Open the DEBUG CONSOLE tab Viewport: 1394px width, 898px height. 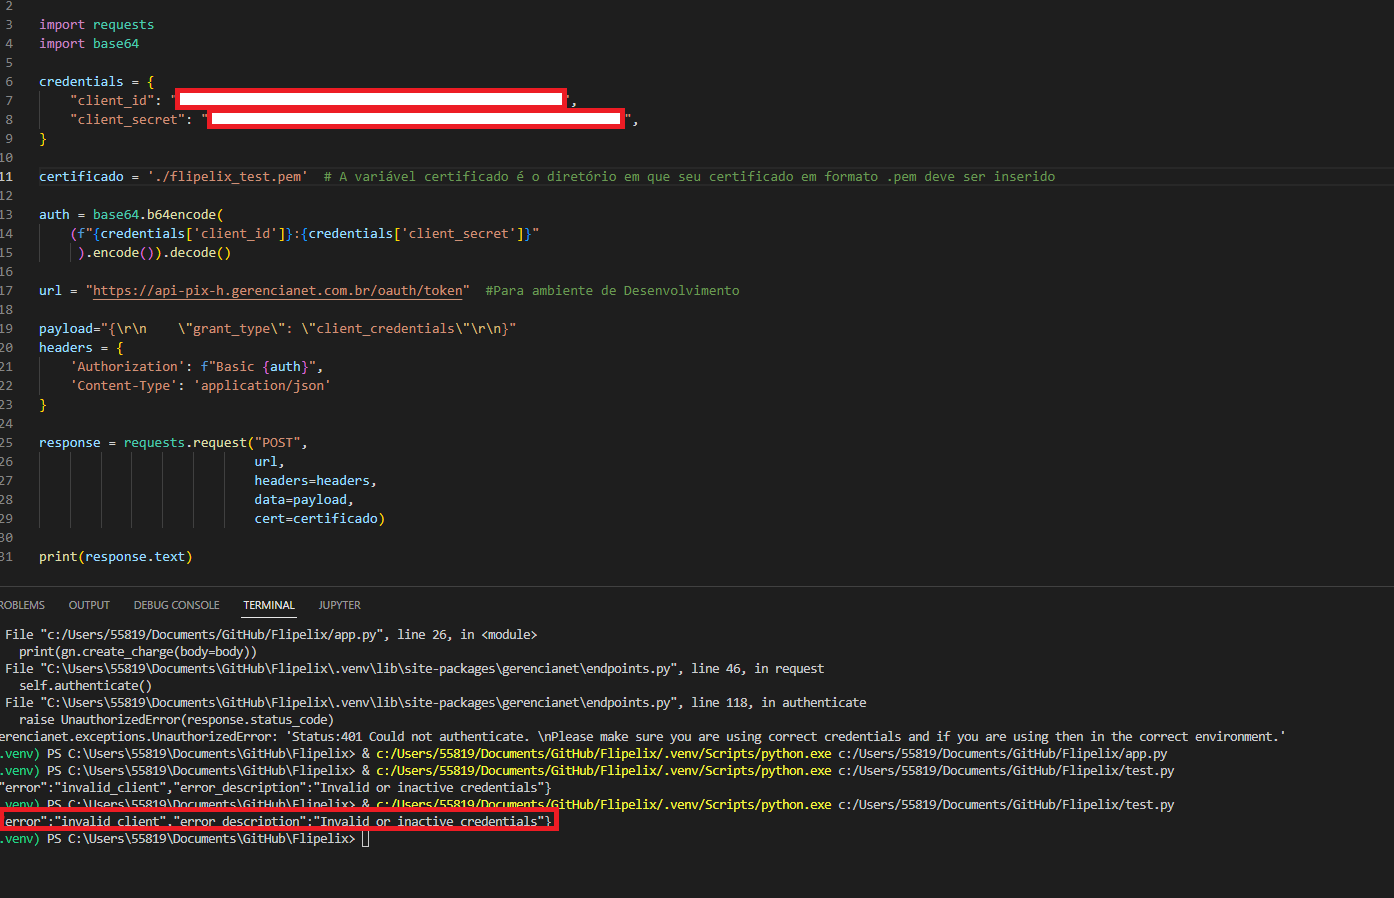tap(176, 605)
